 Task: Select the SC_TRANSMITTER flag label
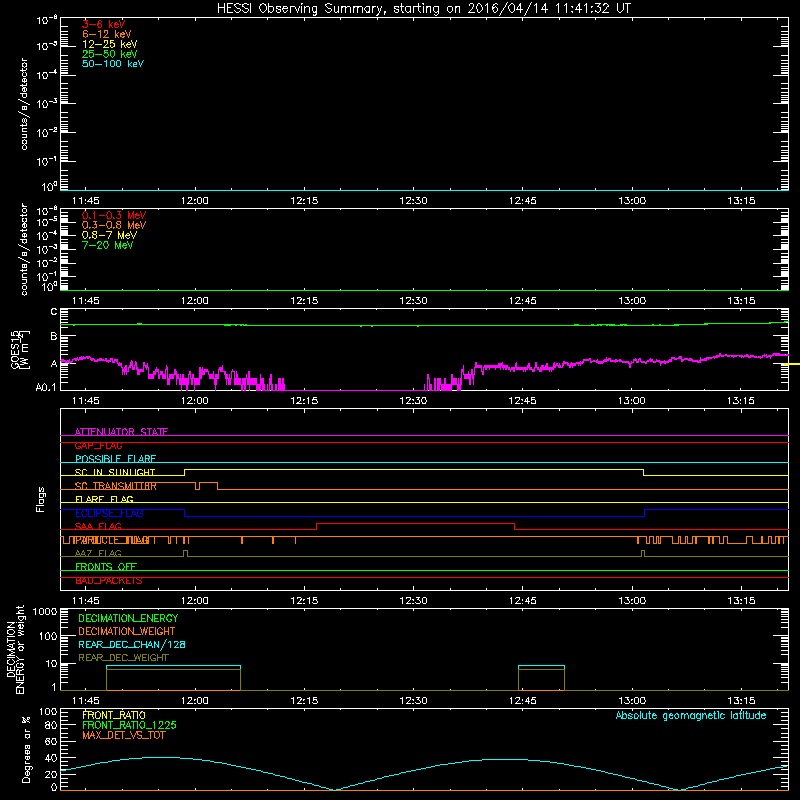[115, 486]
